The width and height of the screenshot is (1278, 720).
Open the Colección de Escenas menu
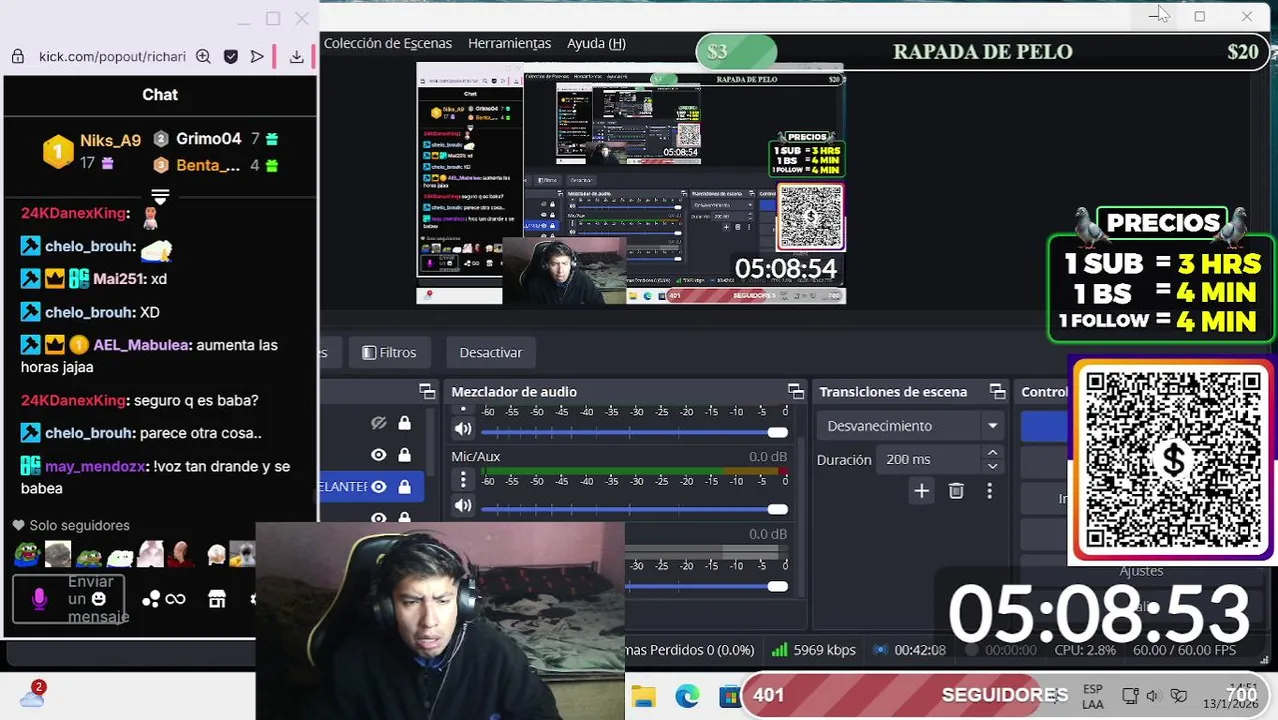pyautogui.click(x=388, y=43)
